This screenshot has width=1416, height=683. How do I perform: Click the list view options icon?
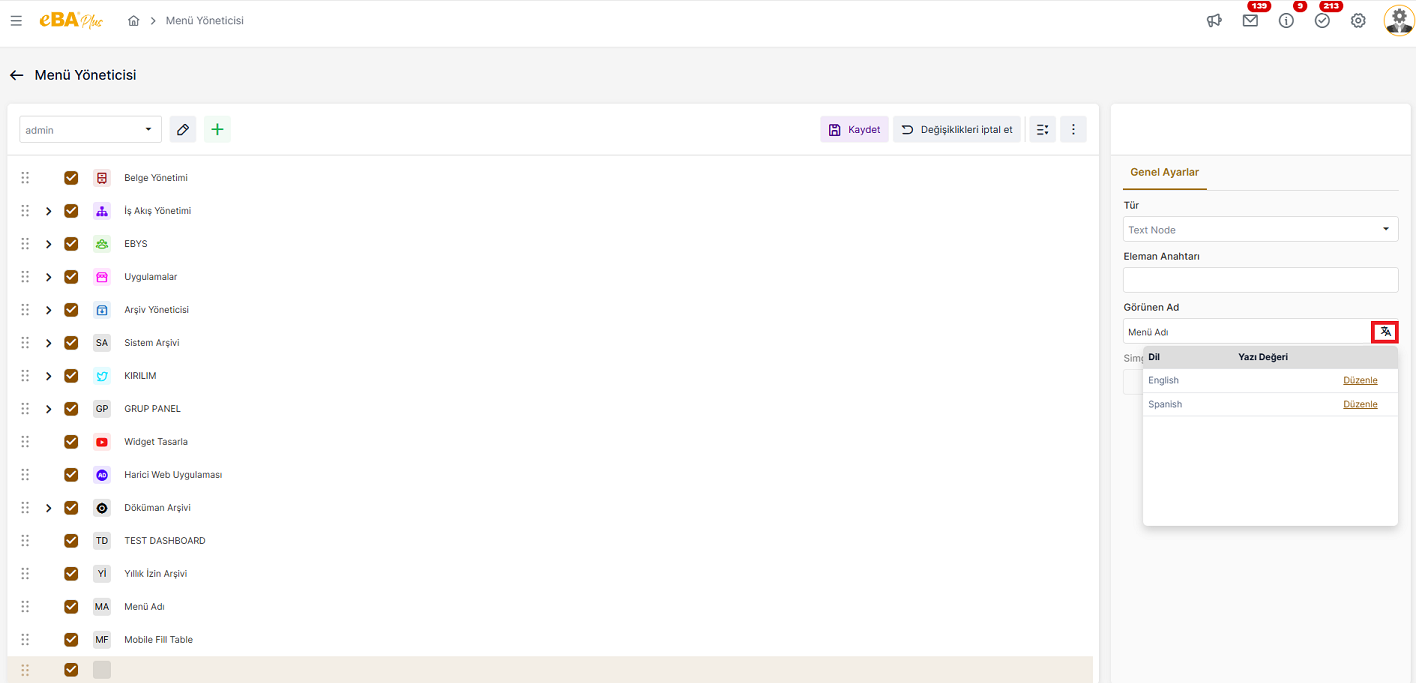point(1042,129)
